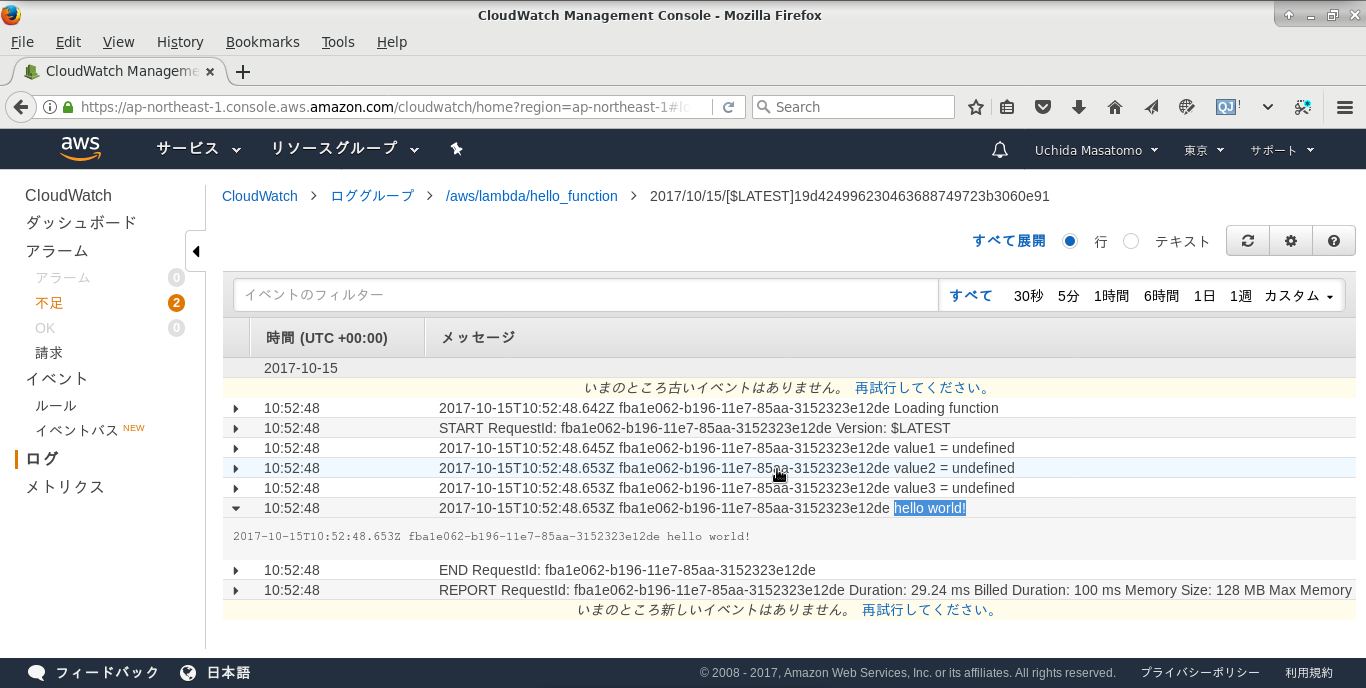Click the Pocket save icon in the address bar
Screen dimensions: 1366x688
point(1043,106)
